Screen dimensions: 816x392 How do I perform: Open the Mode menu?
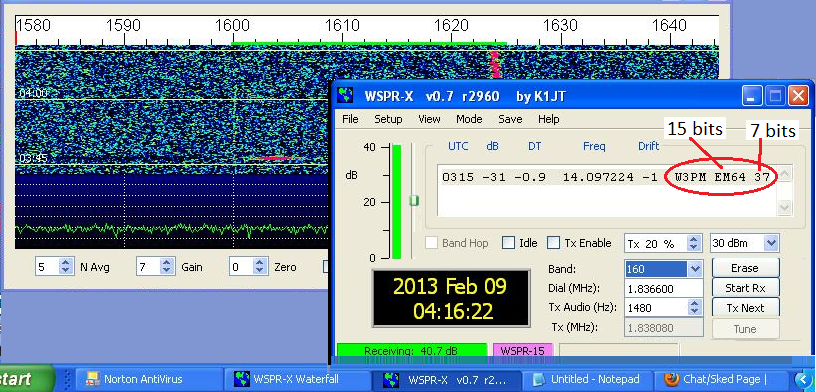[469, 119]
